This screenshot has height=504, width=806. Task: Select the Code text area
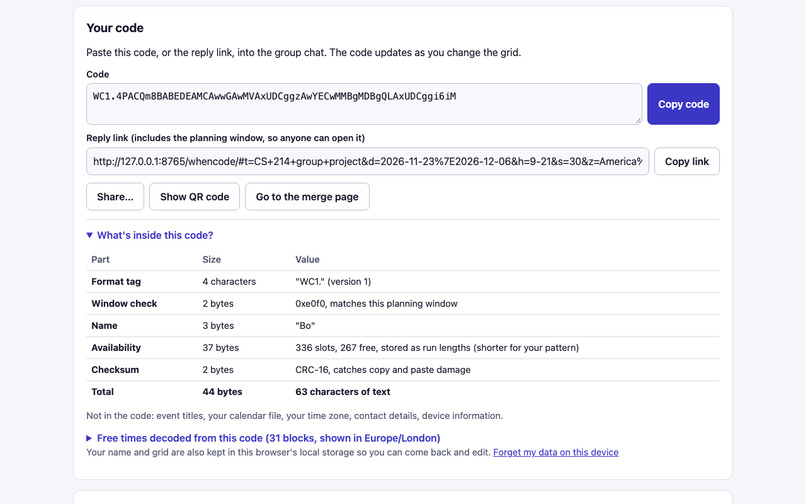tap(364, 104)
